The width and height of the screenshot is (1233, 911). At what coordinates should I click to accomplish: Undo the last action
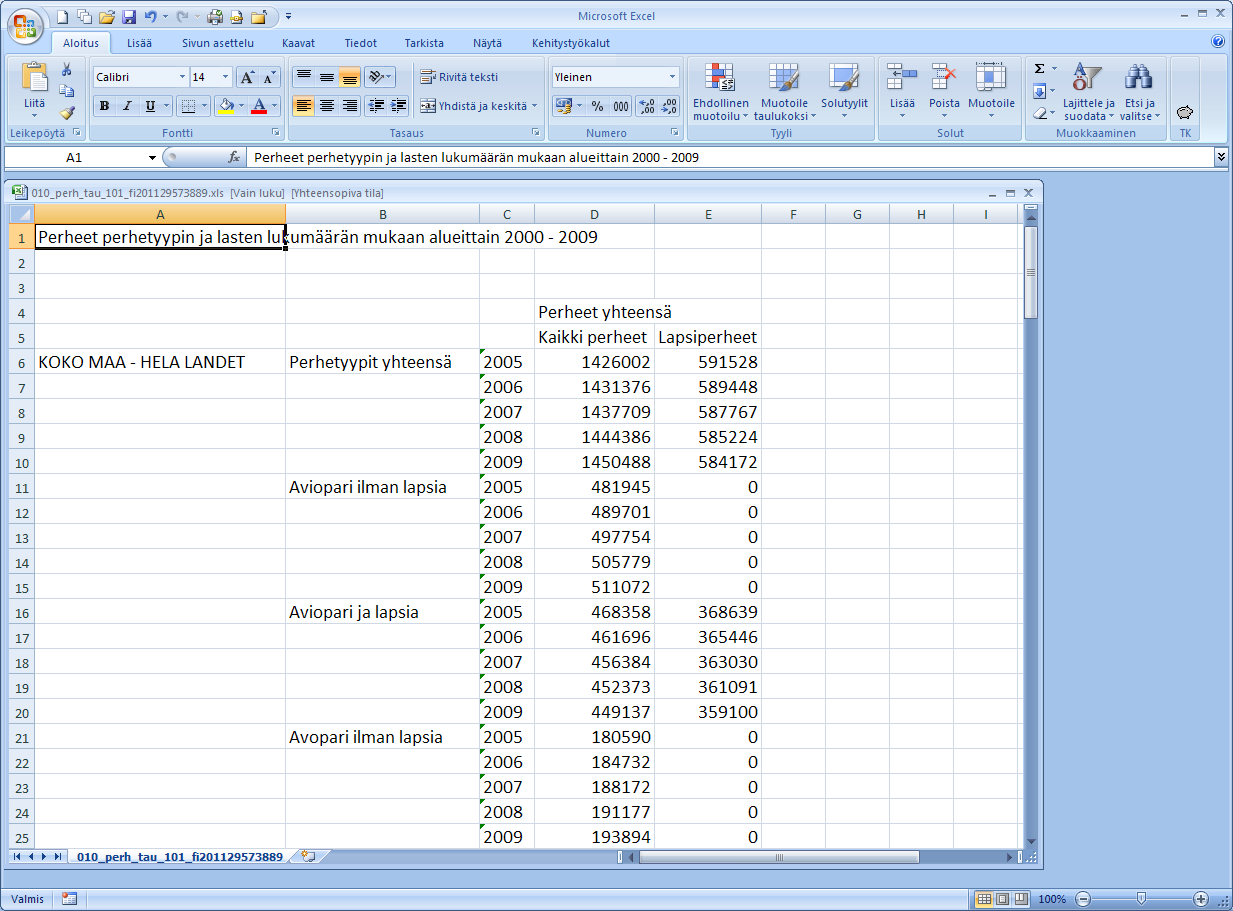tap(150, 17)
